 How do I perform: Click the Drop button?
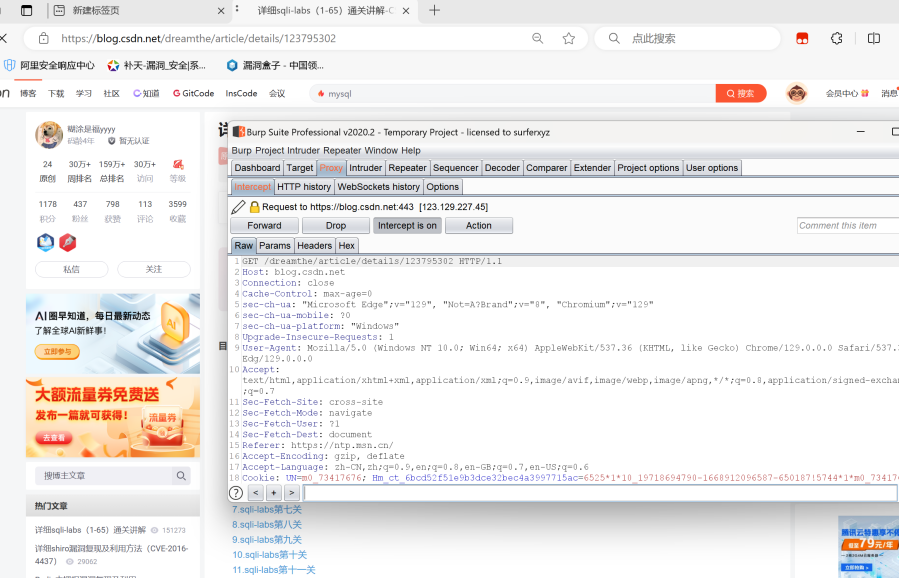(336, 225)
